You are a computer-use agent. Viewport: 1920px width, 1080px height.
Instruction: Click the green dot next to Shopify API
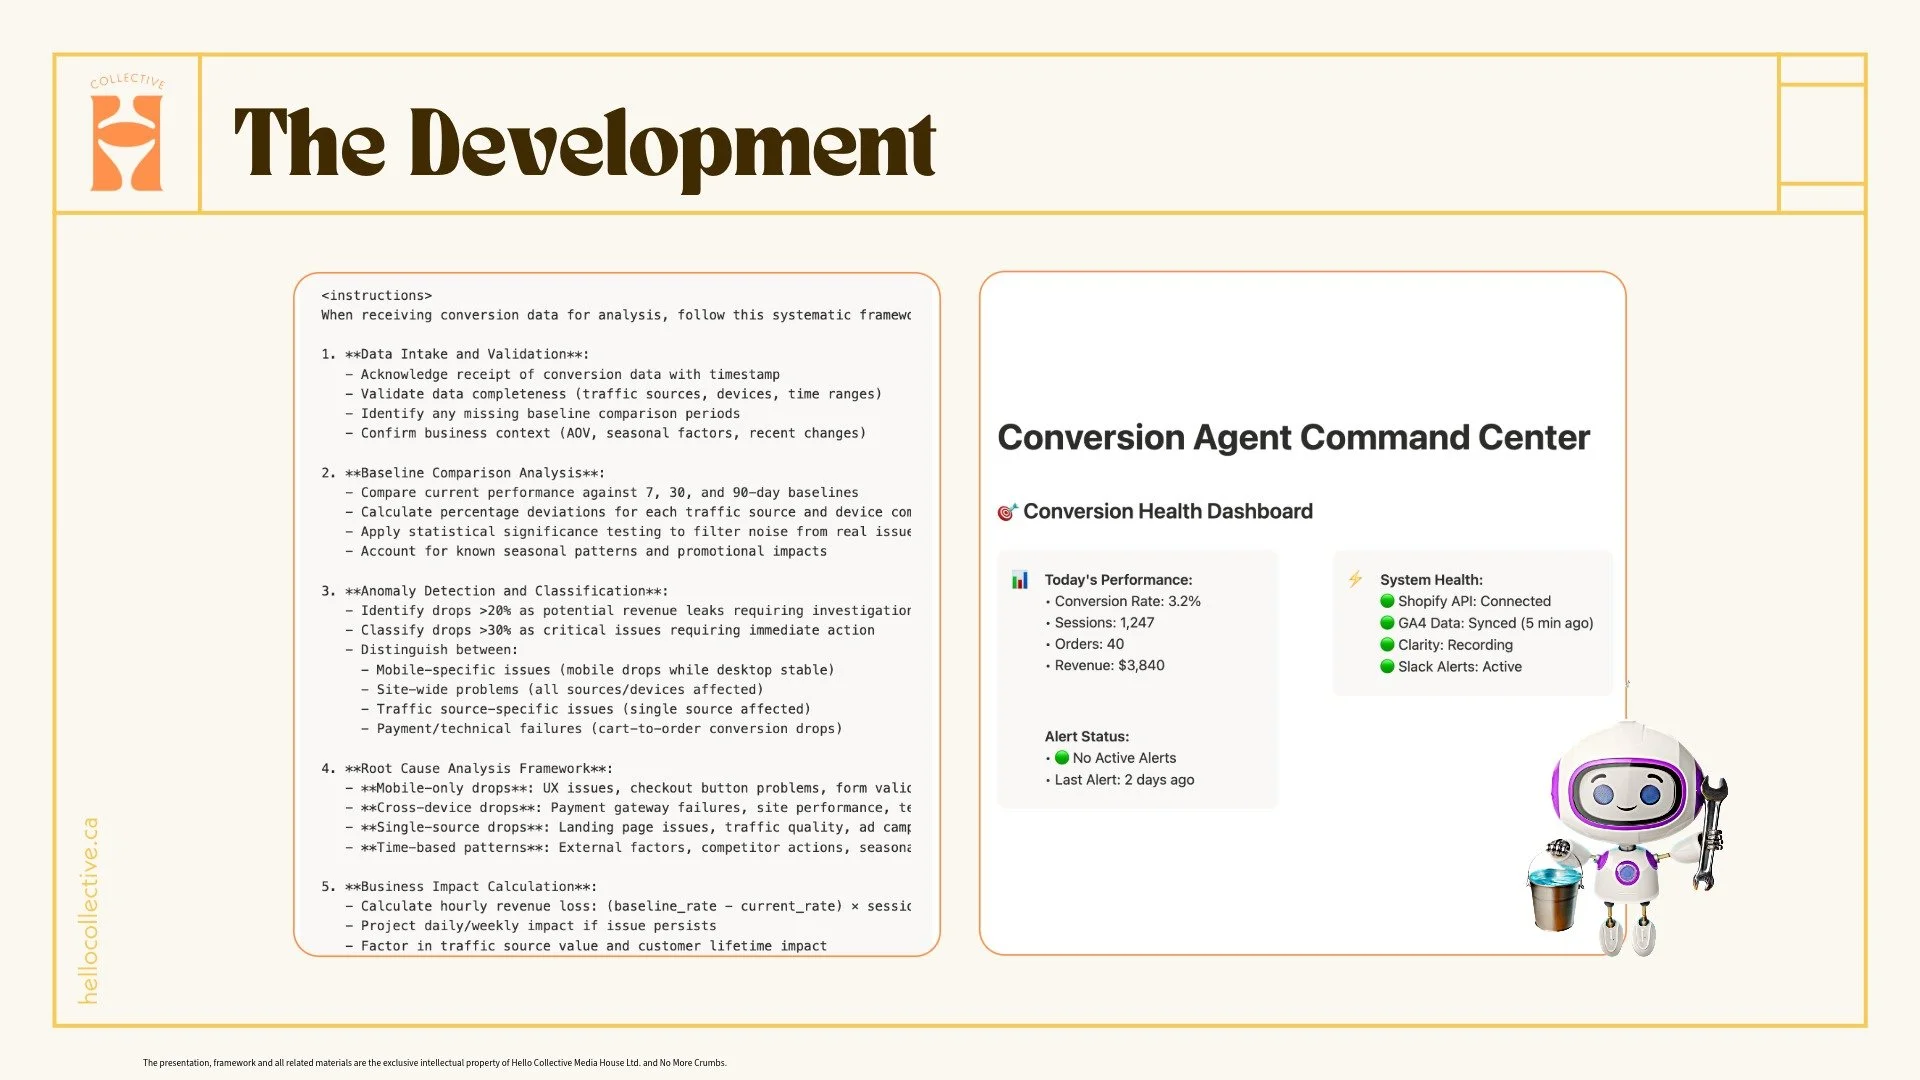coord(1387,601)
